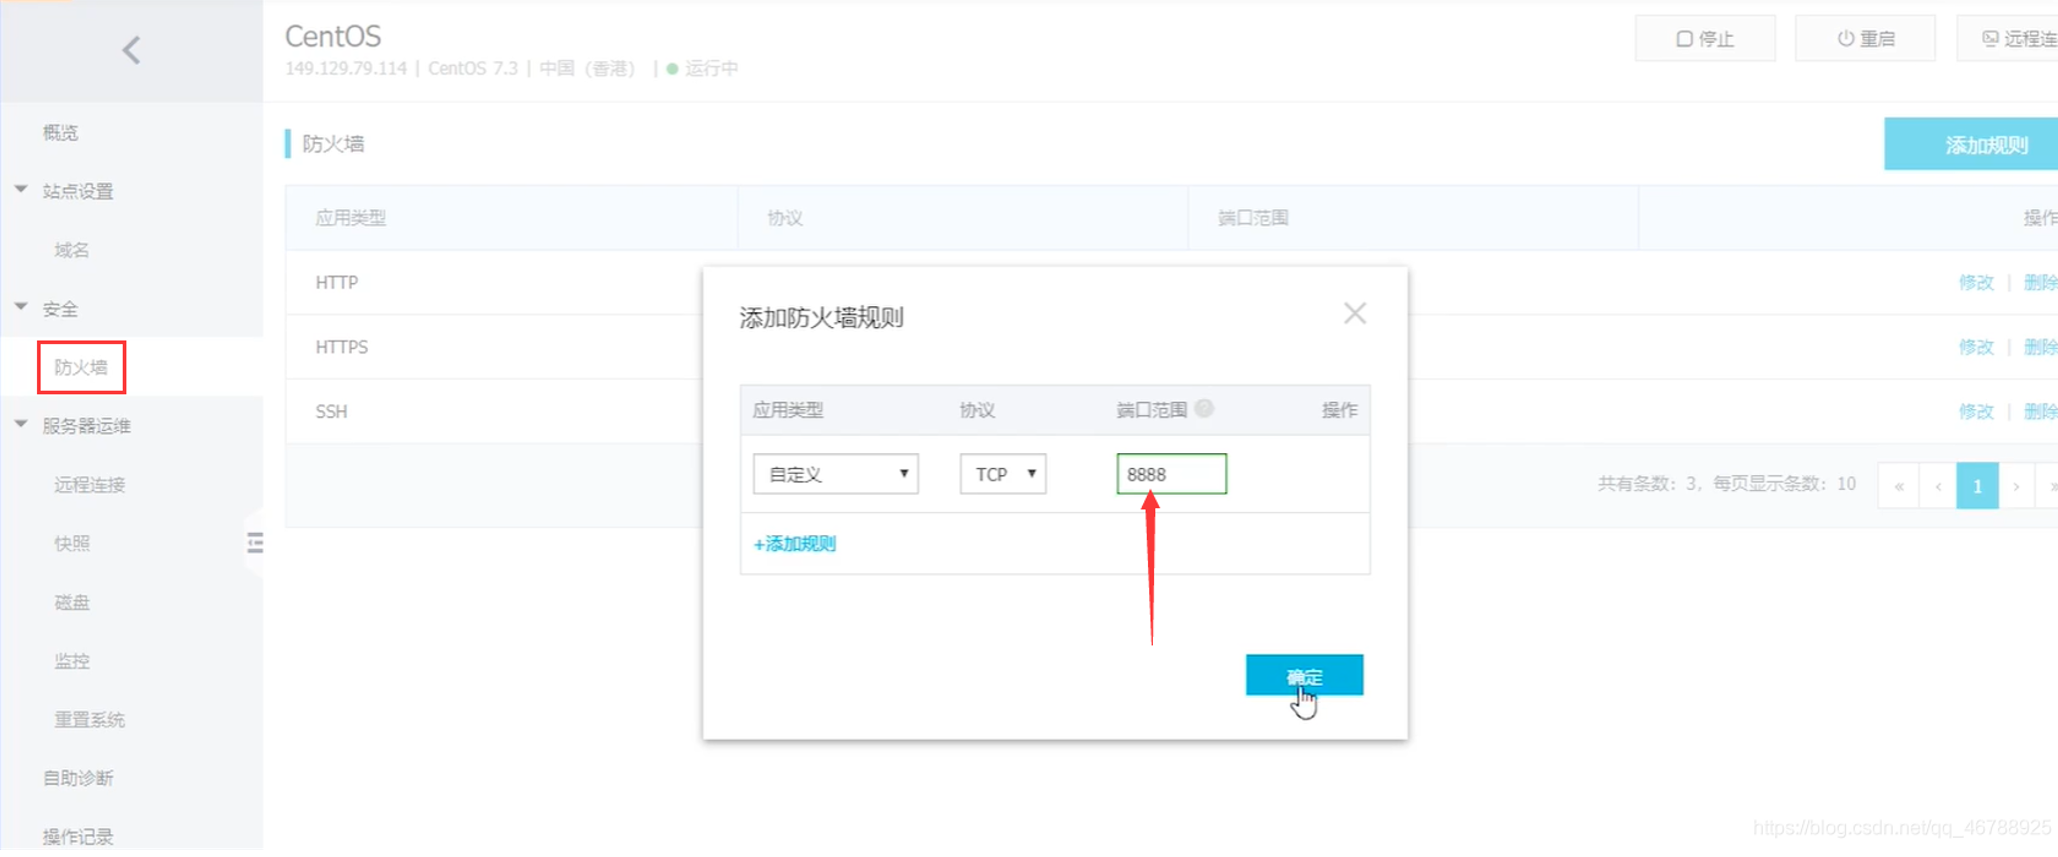Click 修改 for the HTTPS rule
Image resolution: width=2058 pixels, height=857 pixels.
tap(1976, 347)
